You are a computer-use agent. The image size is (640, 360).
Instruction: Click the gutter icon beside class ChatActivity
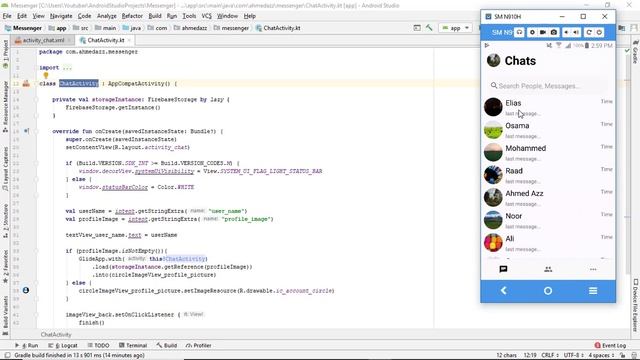coord(26,84)
